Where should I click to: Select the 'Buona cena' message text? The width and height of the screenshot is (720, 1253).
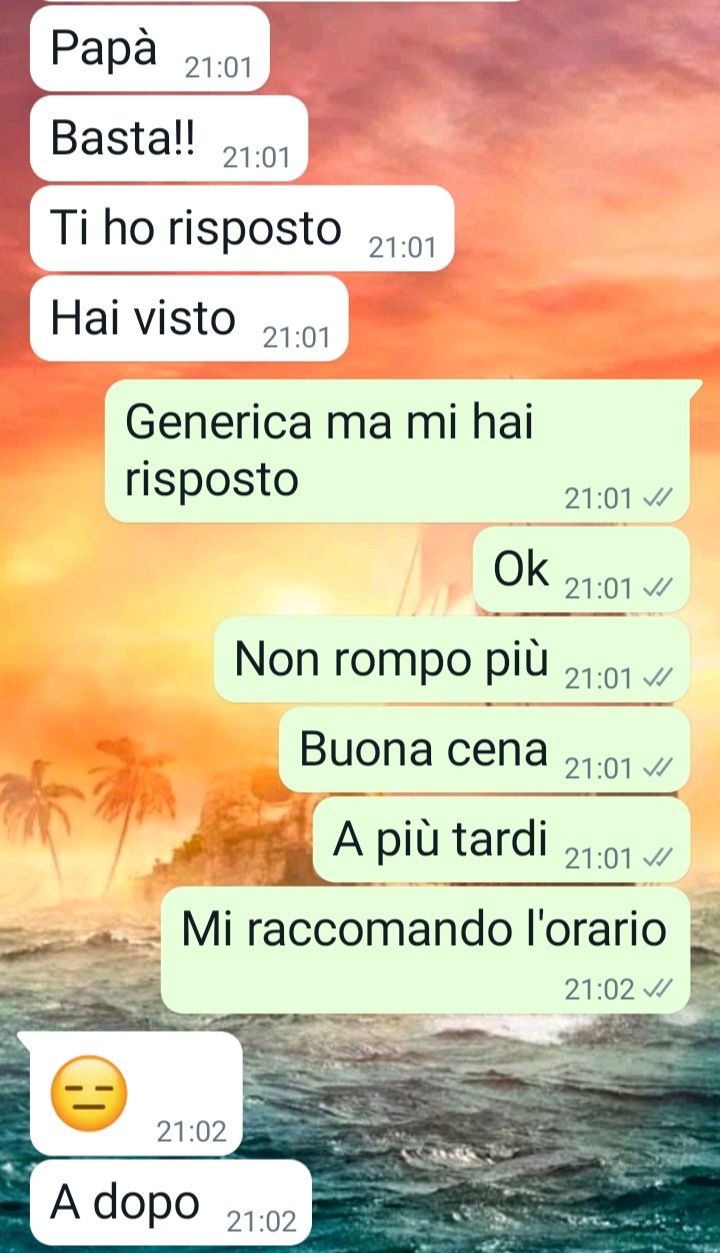click(x=424, y=750)
